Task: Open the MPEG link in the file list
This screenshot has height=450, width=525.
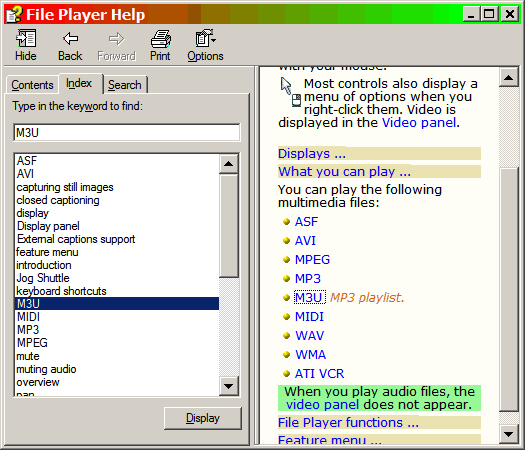Action: pyautogui.click(x=312, y=259)
